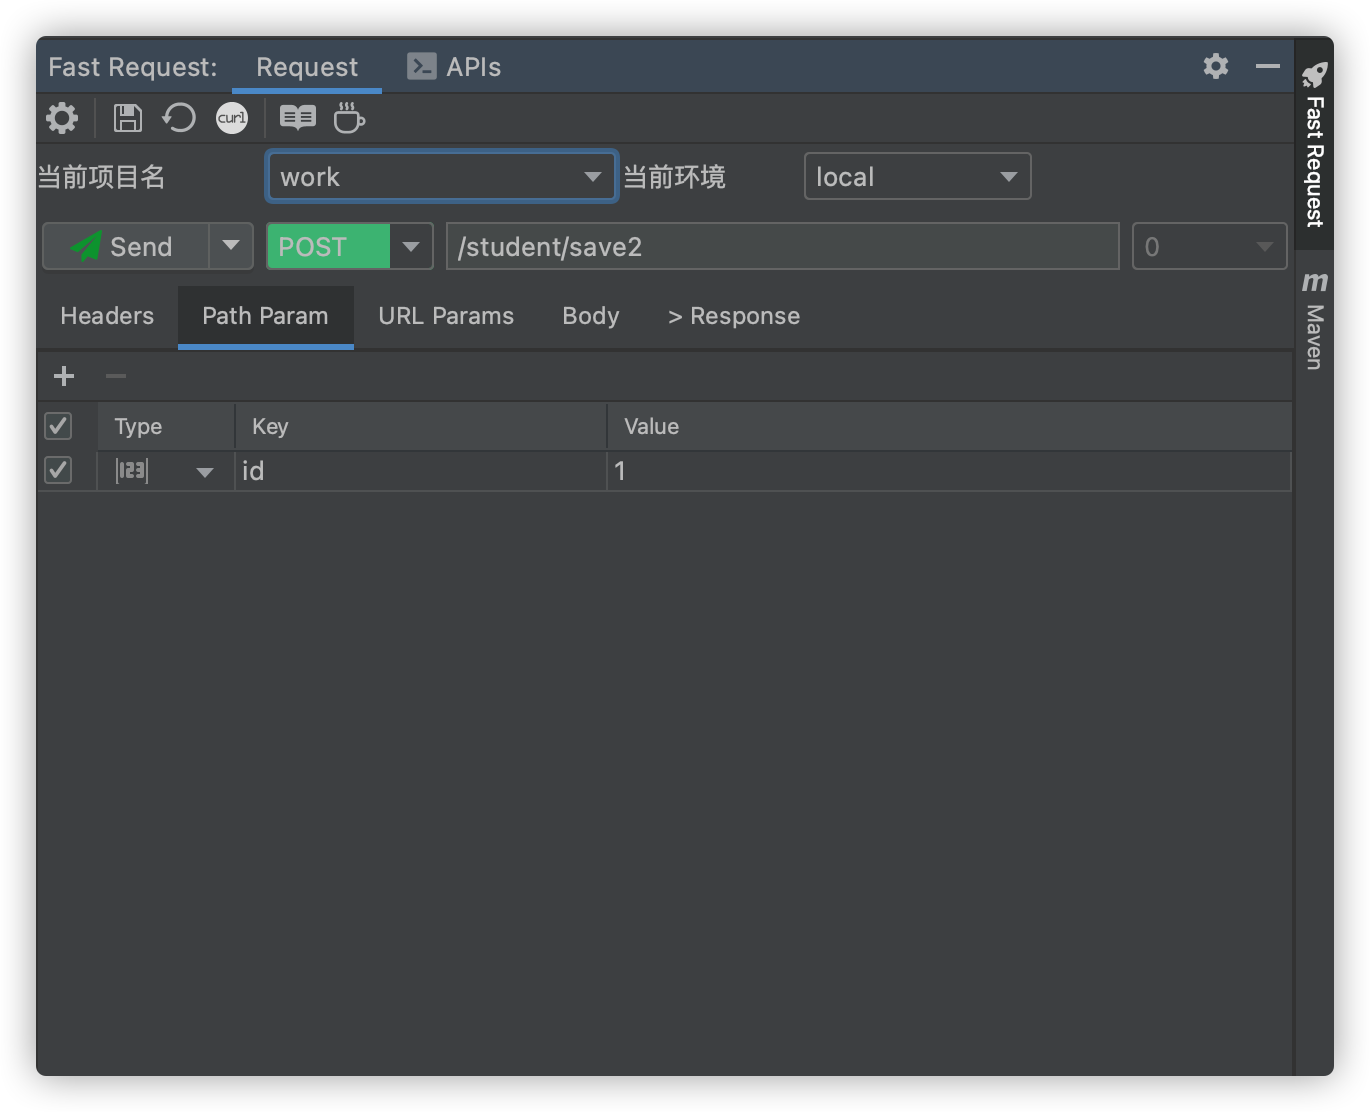
Task: Uncheck the id row checkbox
Action: click(x=58, y=471)
